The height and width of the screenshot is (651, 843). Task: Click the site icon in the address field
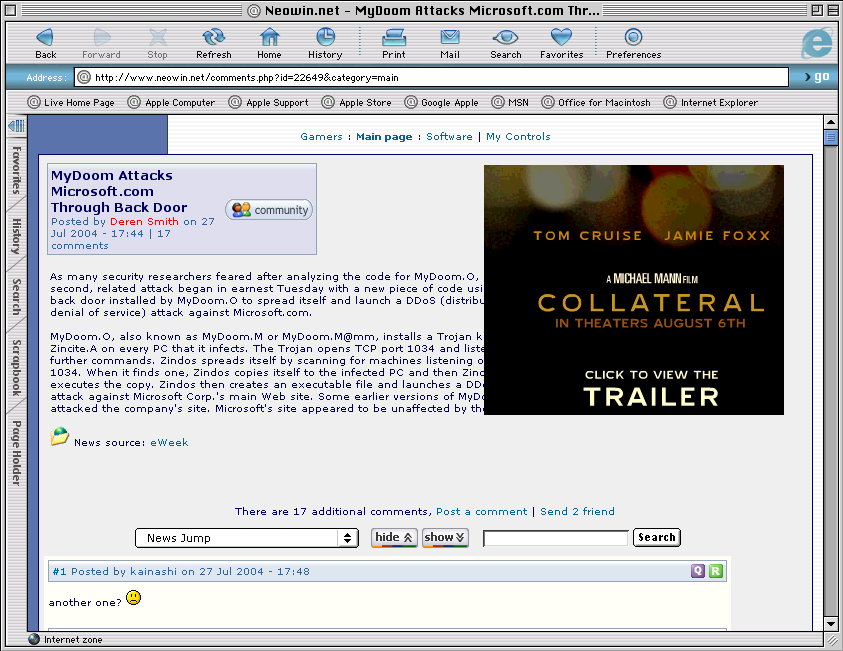click(83, 77)
